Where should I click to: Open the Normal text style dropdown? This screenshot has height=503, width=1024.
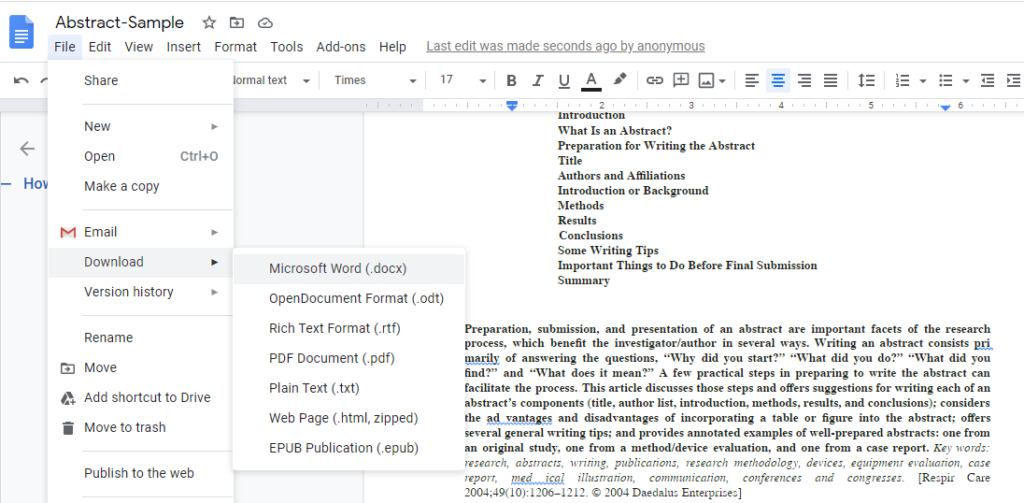point(270,80)
